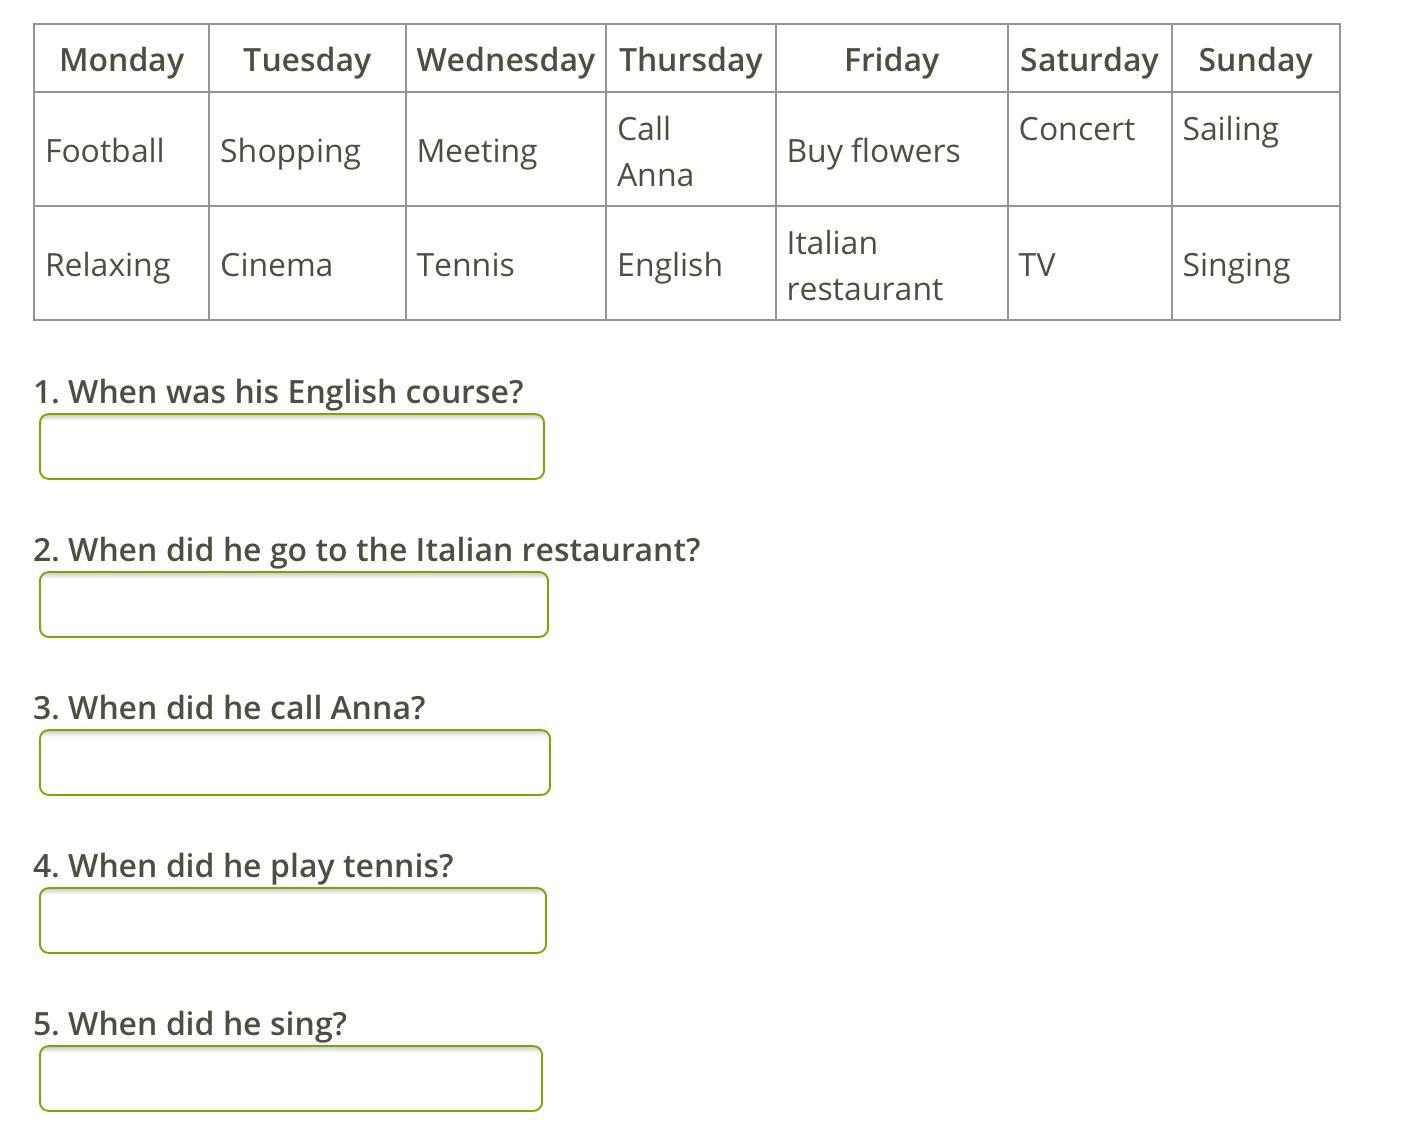
Task: Click the 'Call Anna' table cell
Action: point(691,150)
